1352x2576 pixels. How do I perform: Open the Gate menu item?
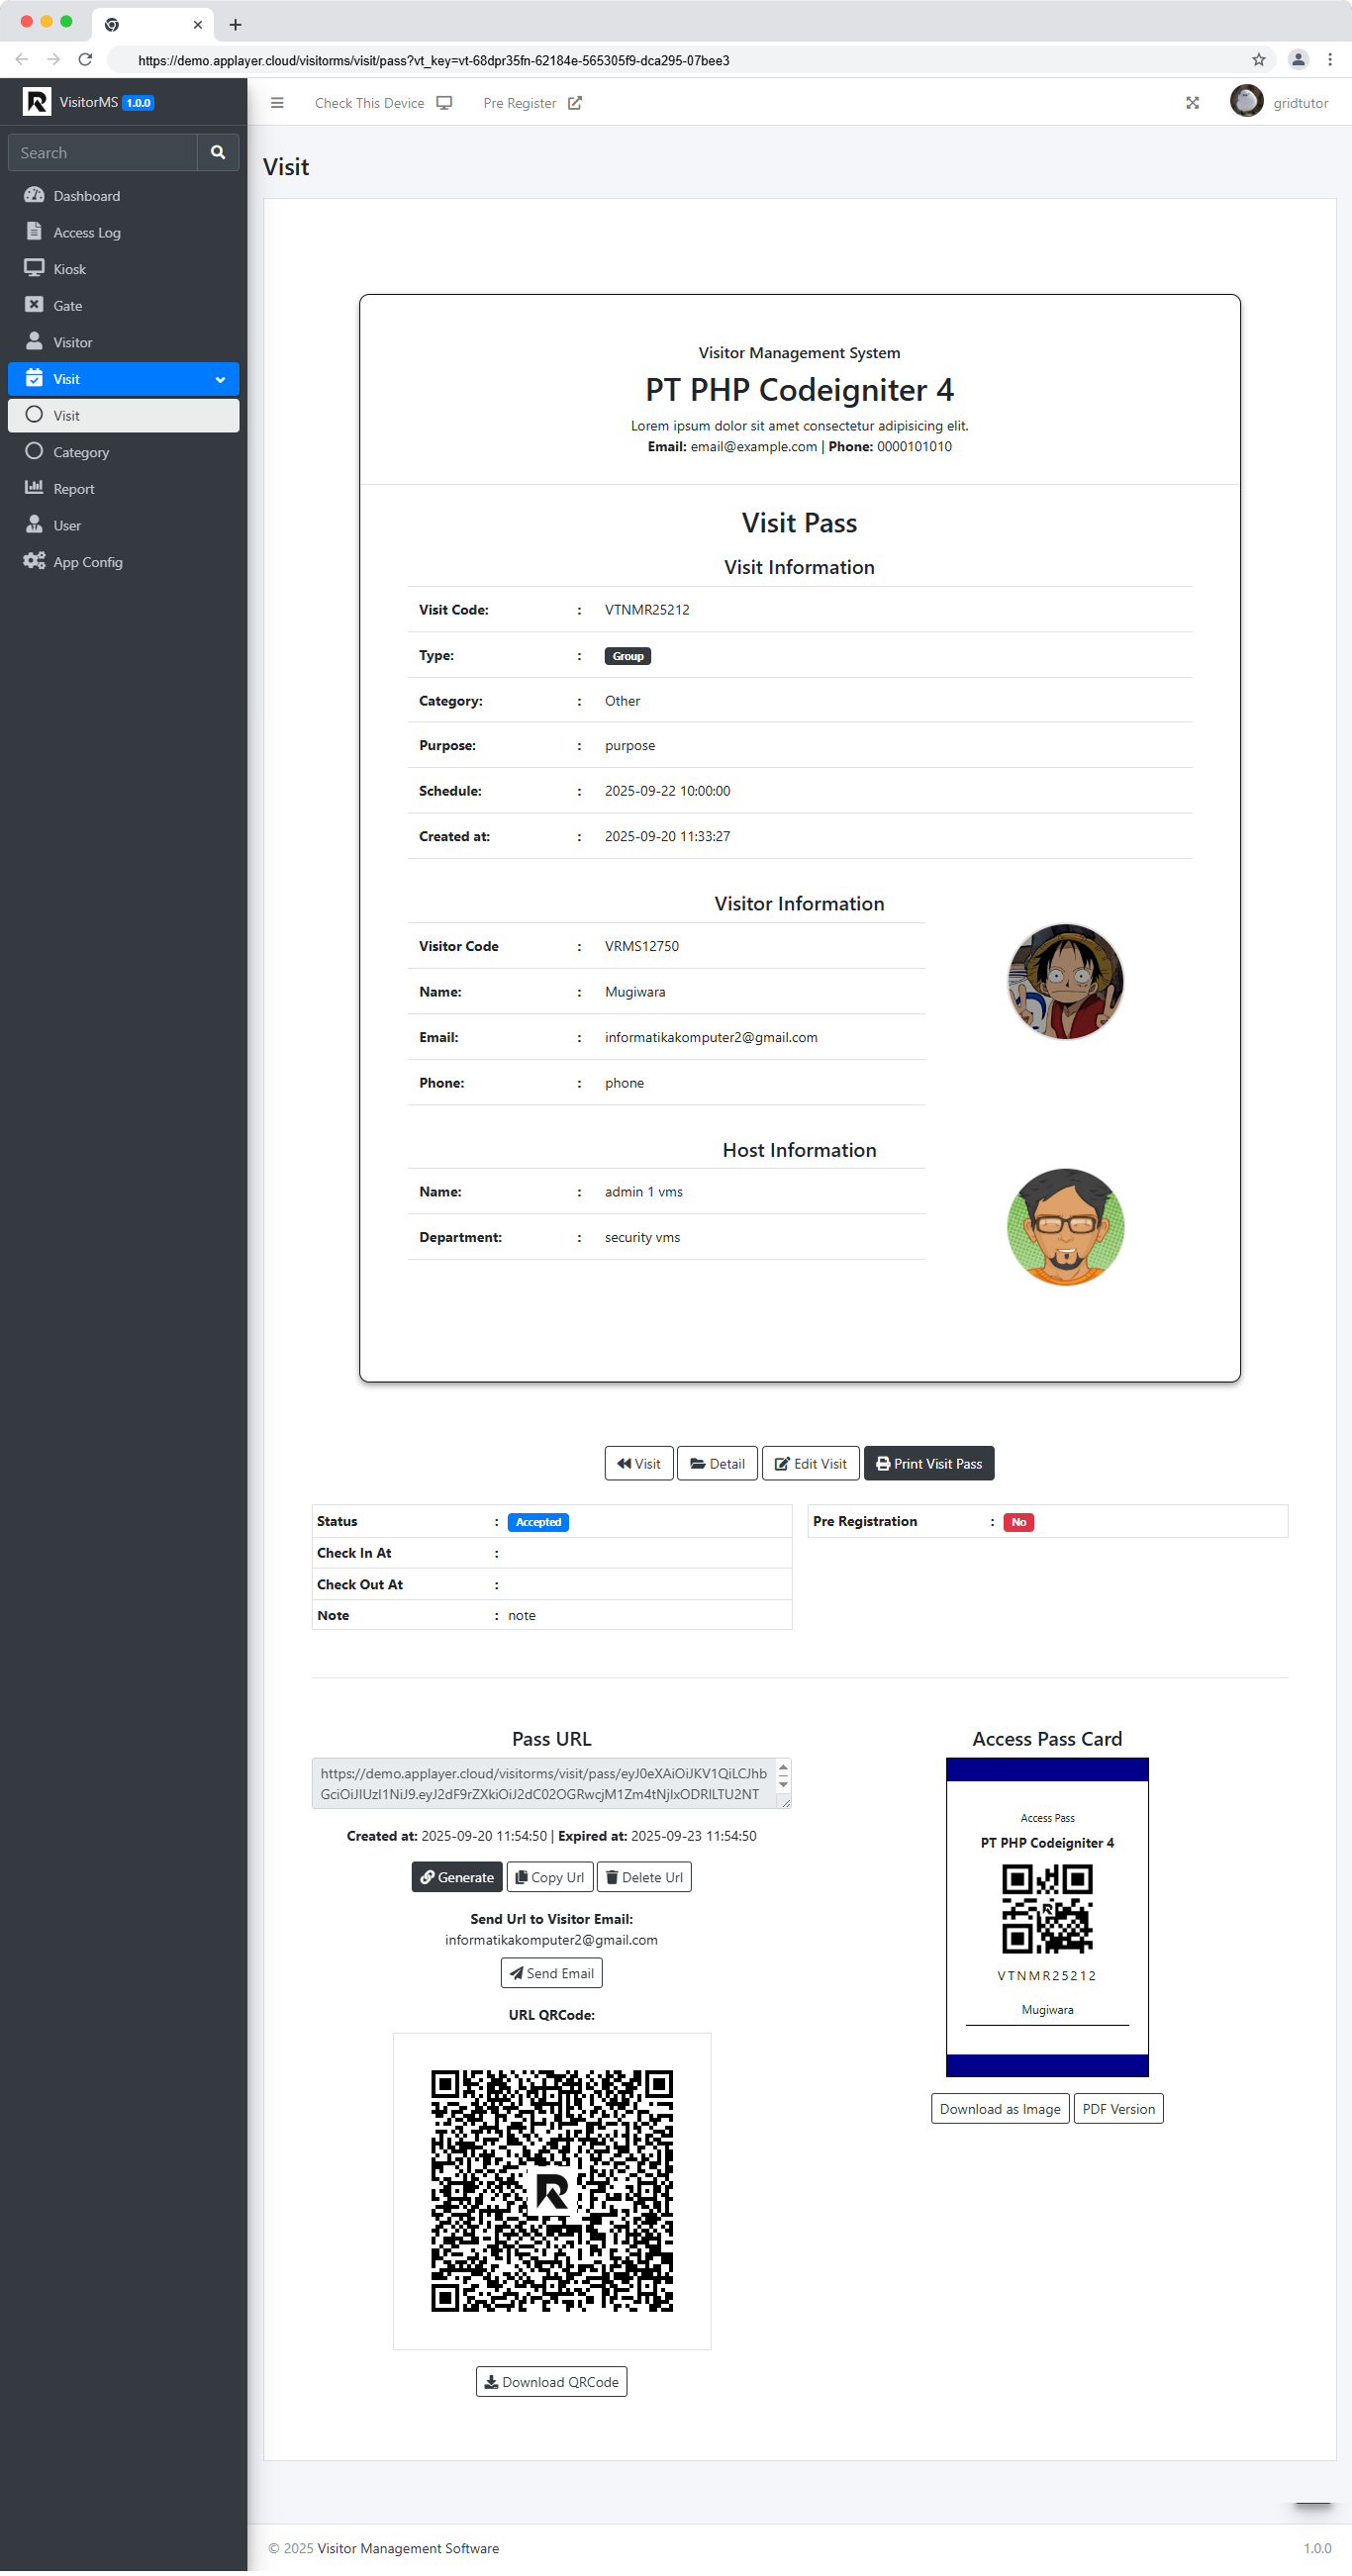[x=124, y=306]
